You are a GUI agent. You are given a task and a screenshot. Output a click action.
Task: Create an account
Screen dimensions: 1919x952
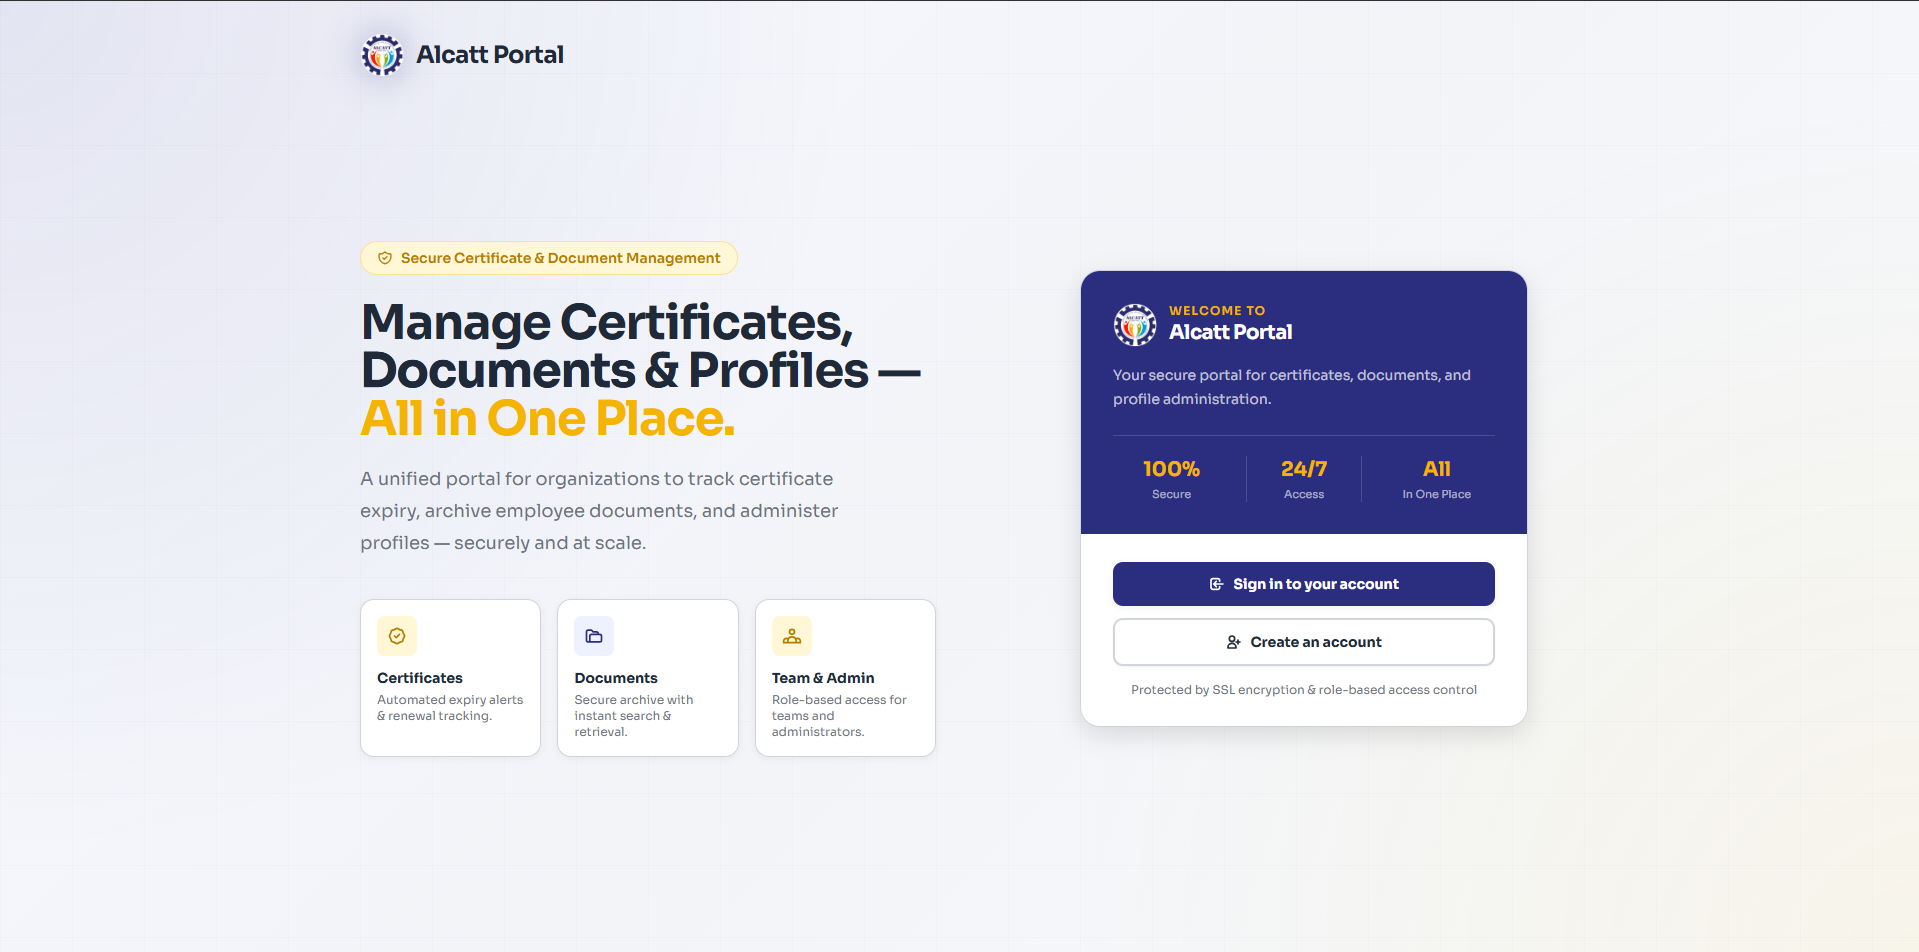click(1304, 642)
